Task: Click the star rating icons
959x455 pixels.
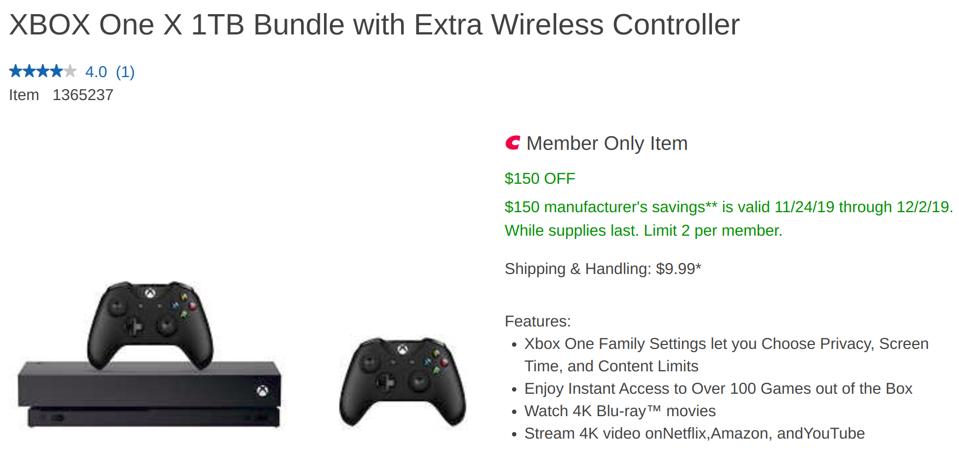Action: (x=42, y=71)
